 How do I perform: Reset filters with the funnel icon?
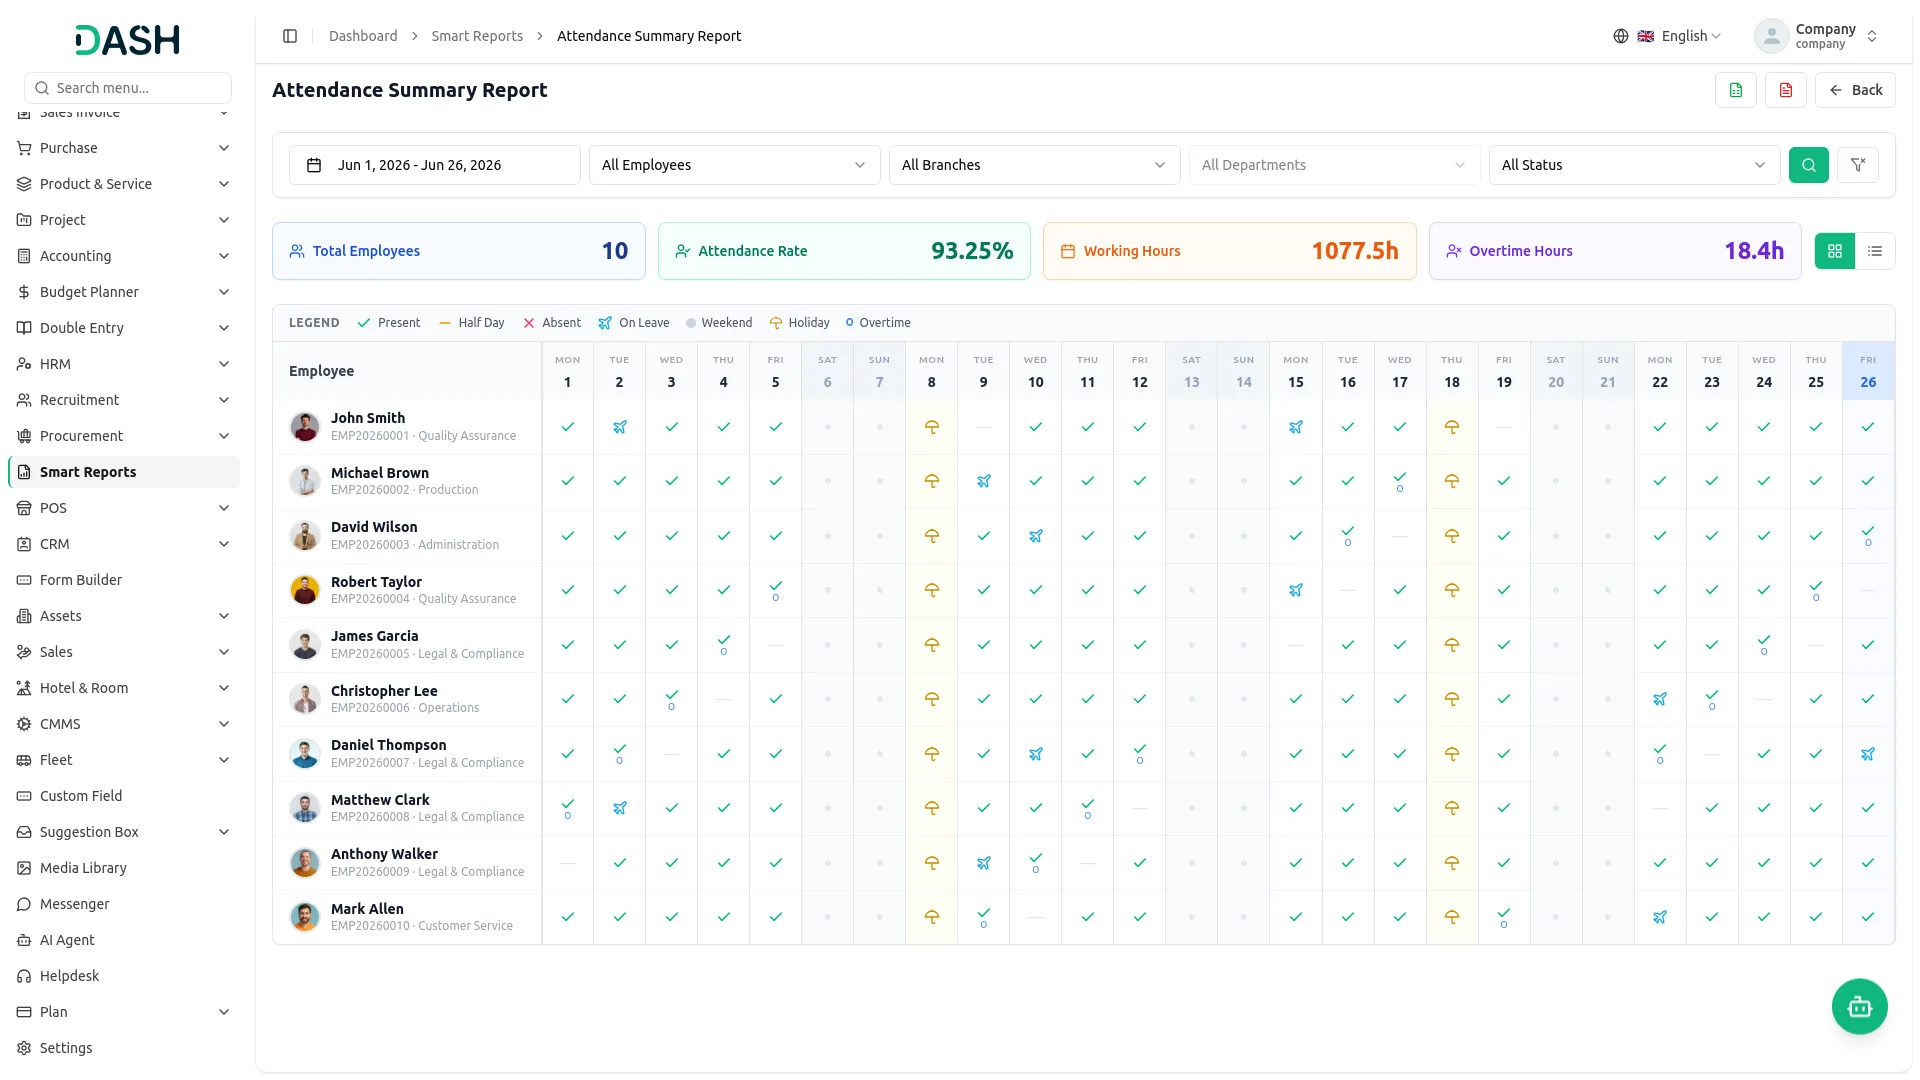(1858, 165)
